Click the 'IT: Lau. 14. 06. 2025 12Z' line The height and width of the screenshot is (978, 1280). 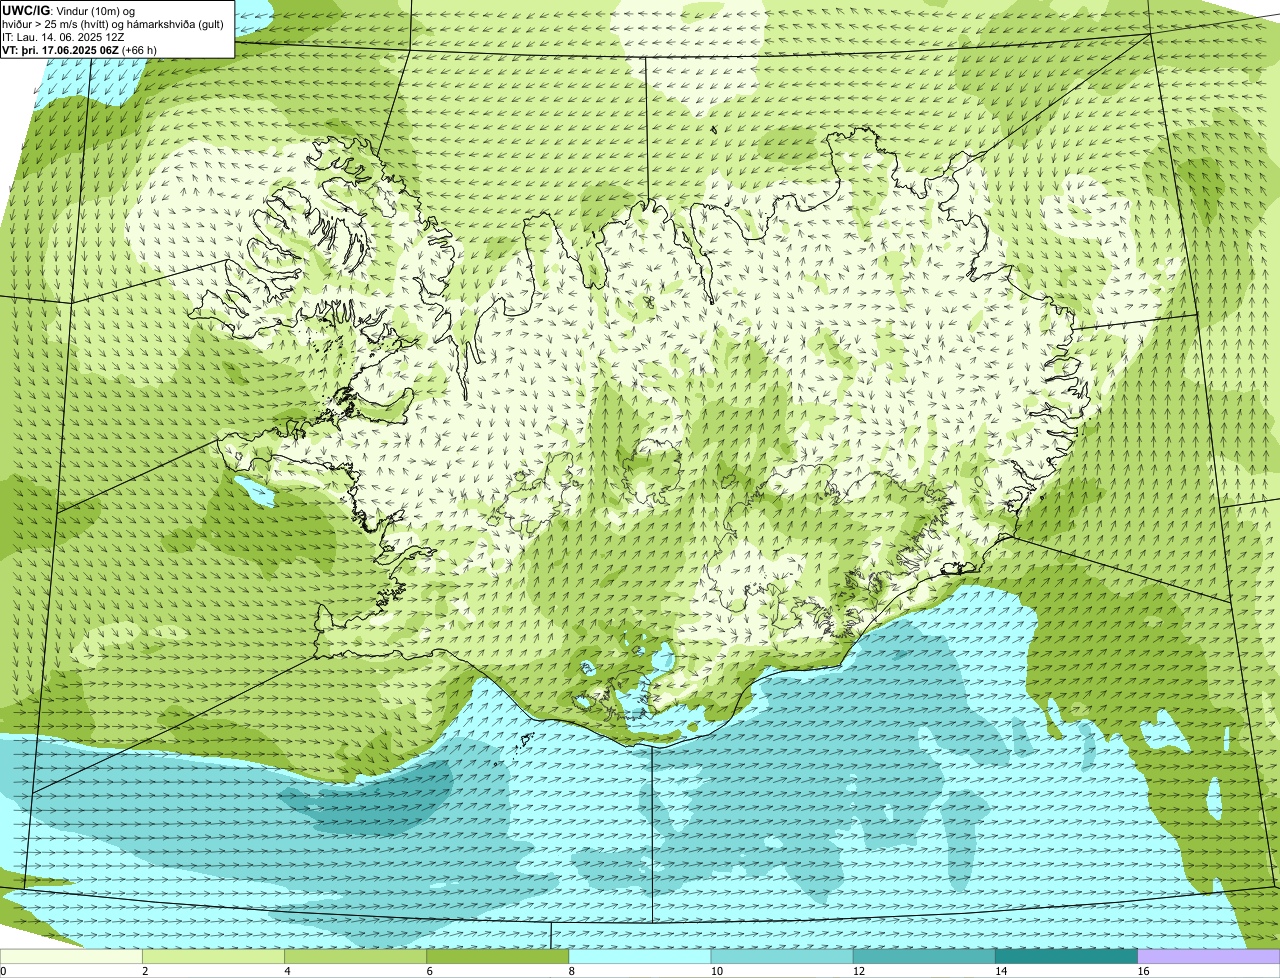coord(63,37)
